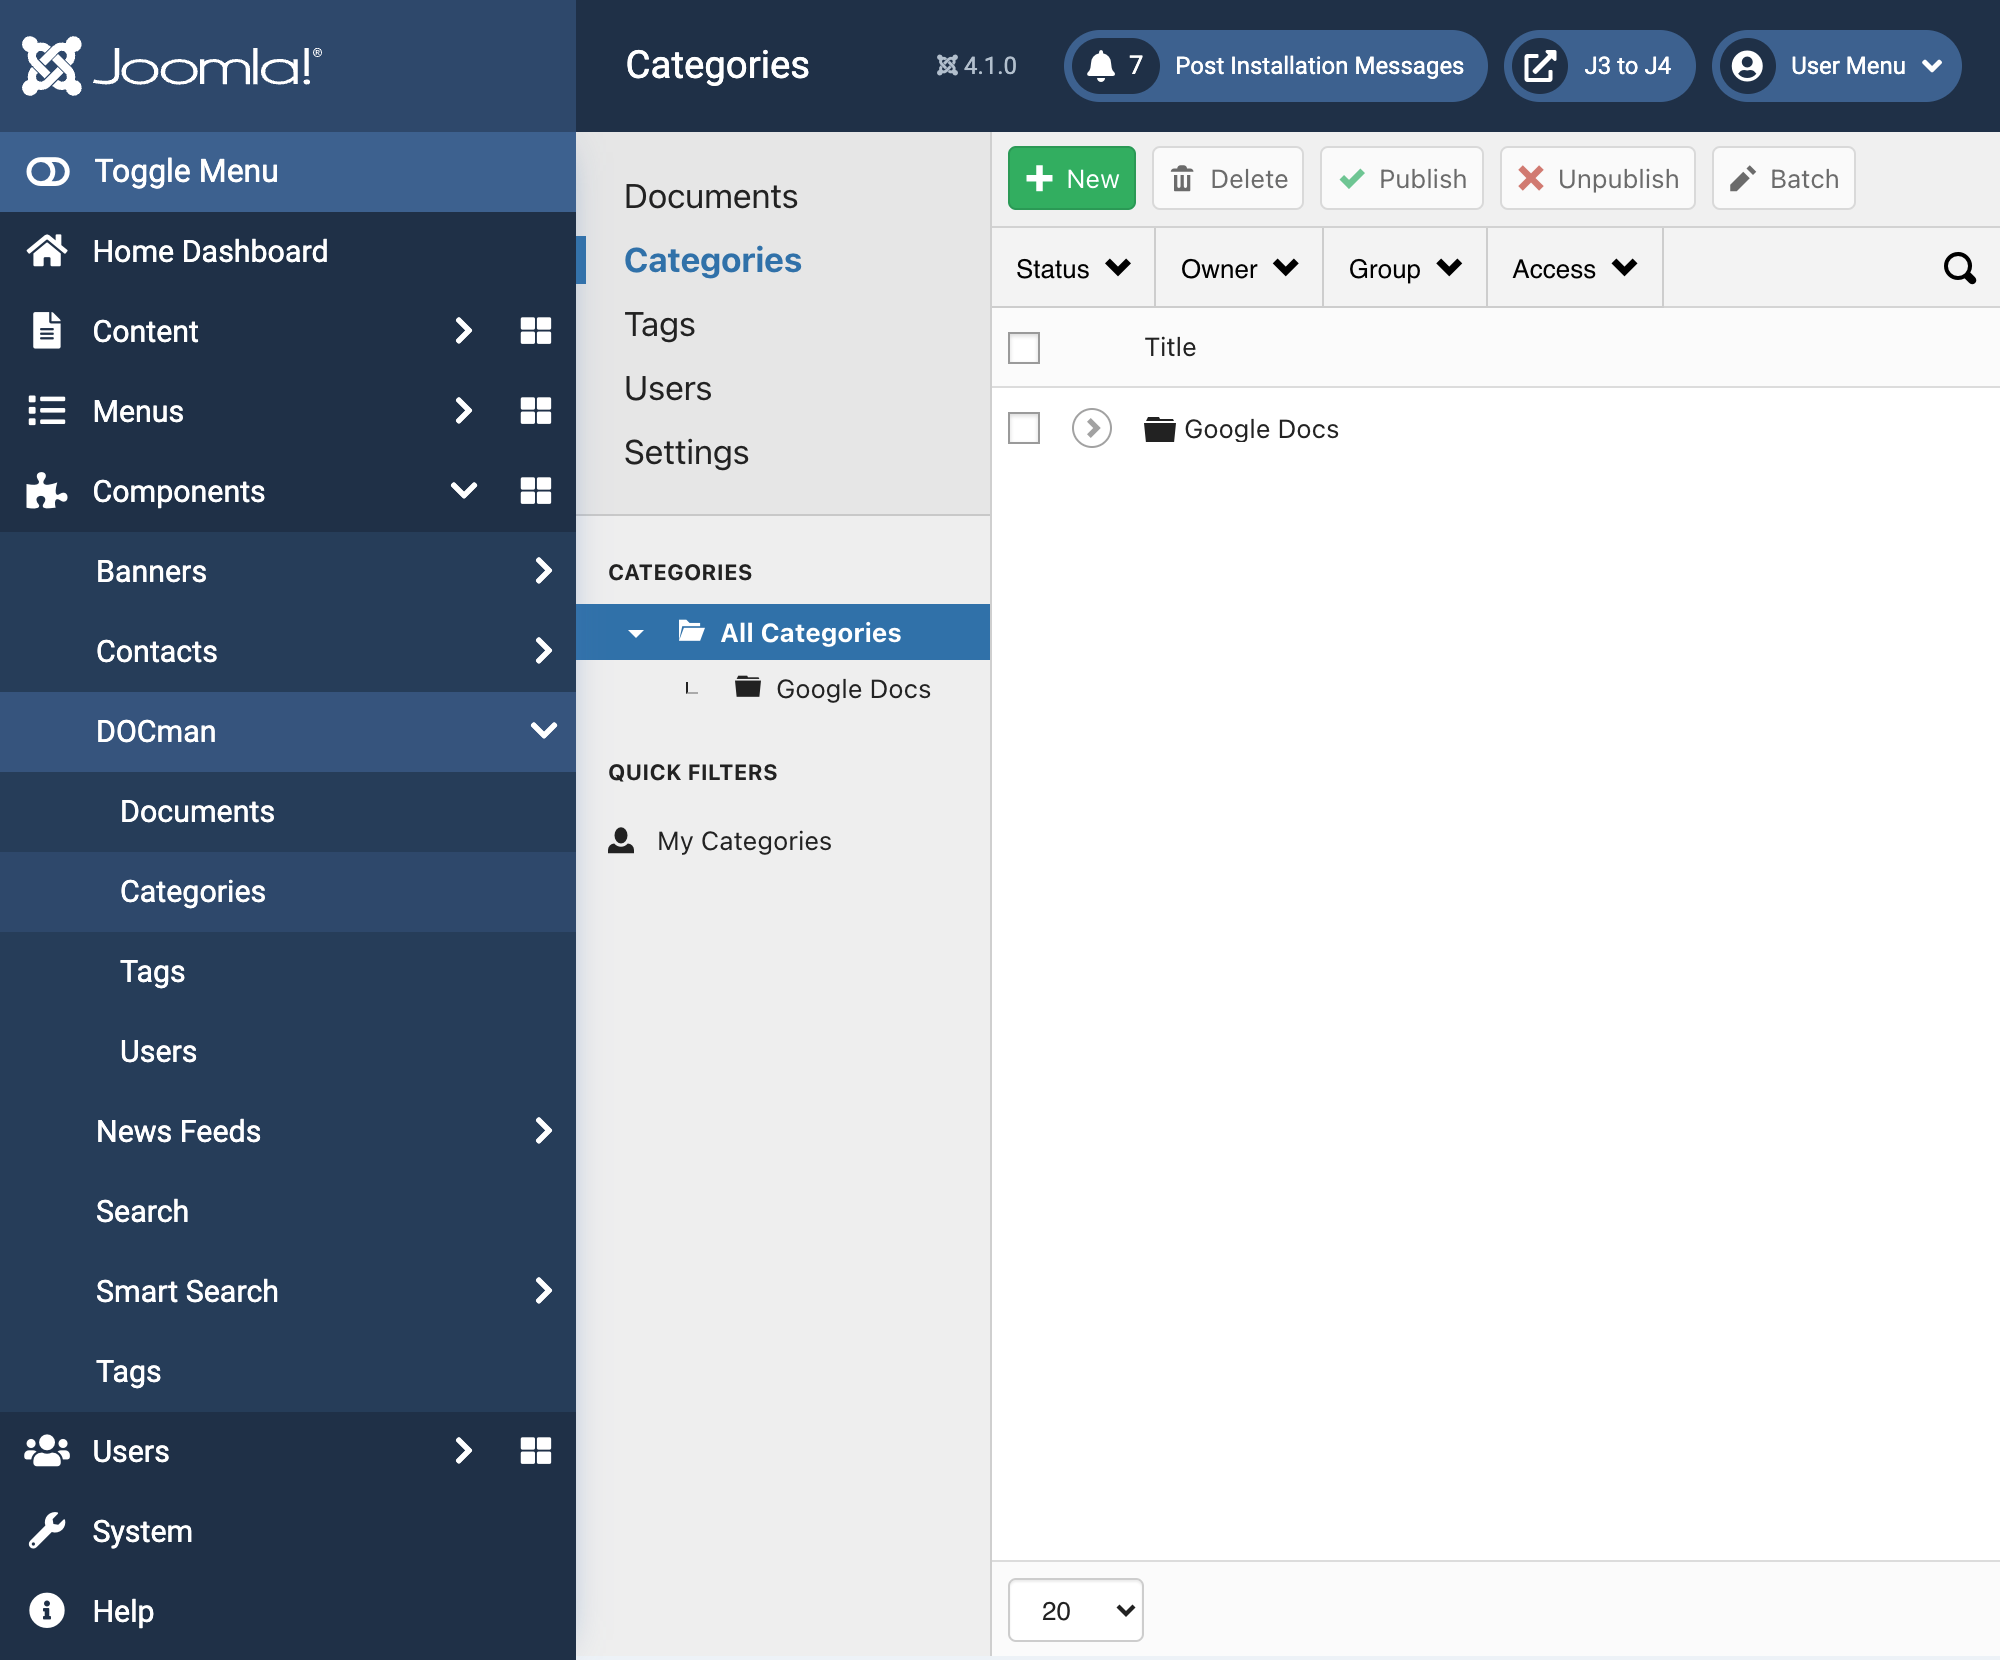Open the Settings section in DOCman navigation

tap(686, 452)
